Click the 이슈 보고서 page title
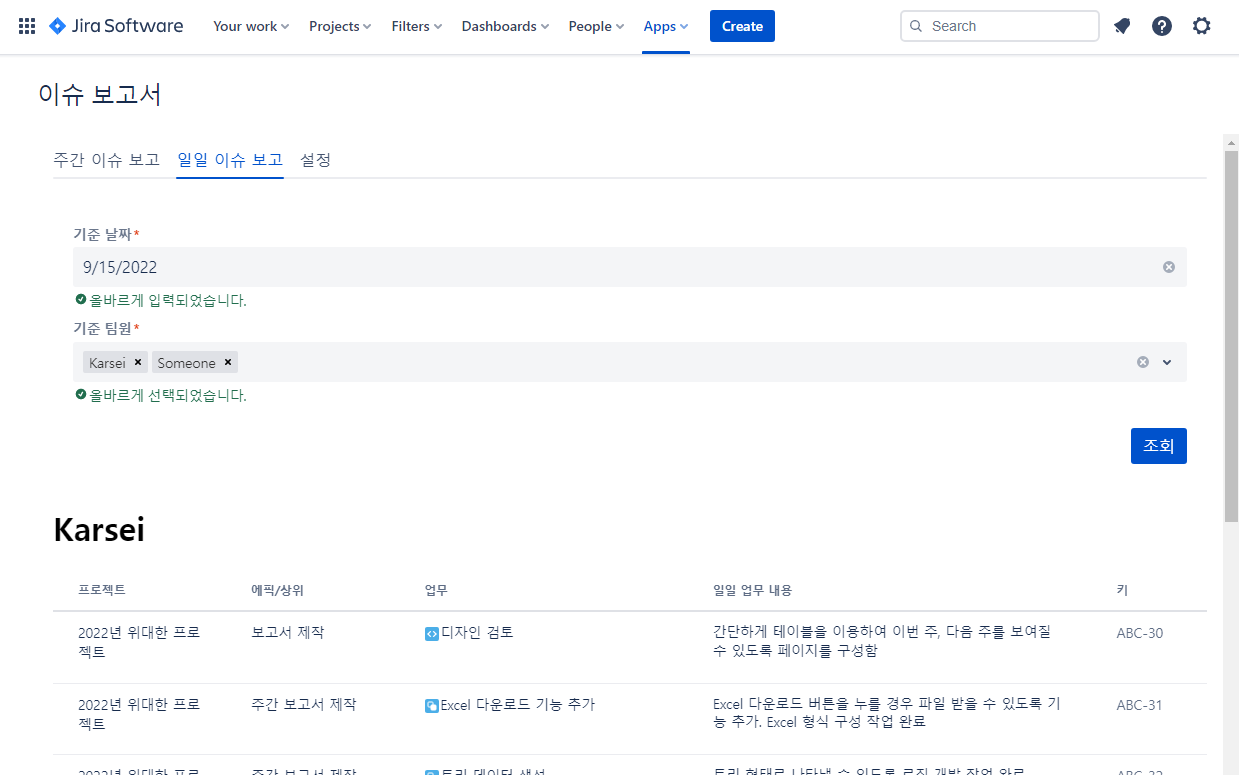 click(x=100, y=95)
